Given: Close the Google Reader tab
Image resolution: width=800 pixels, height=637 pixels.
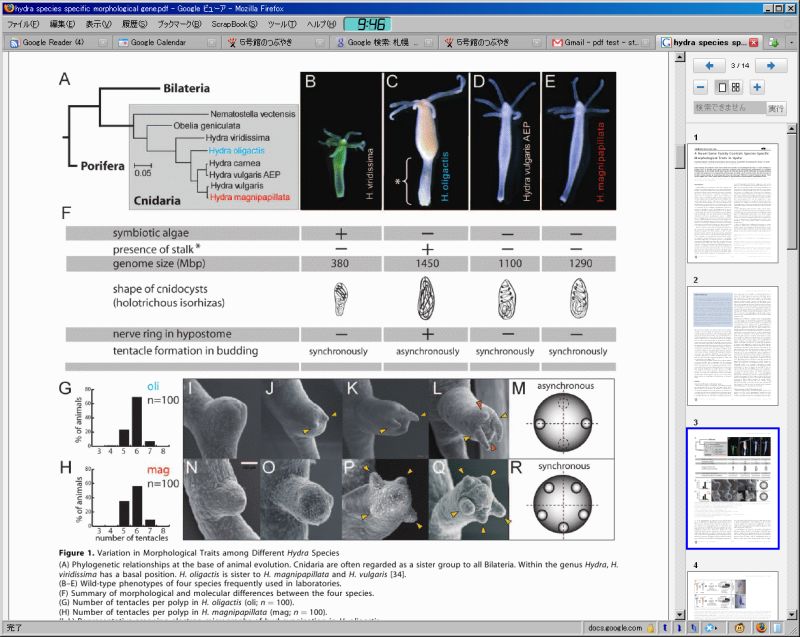Looking at the screenshot, I should click(x=103, y=43).
